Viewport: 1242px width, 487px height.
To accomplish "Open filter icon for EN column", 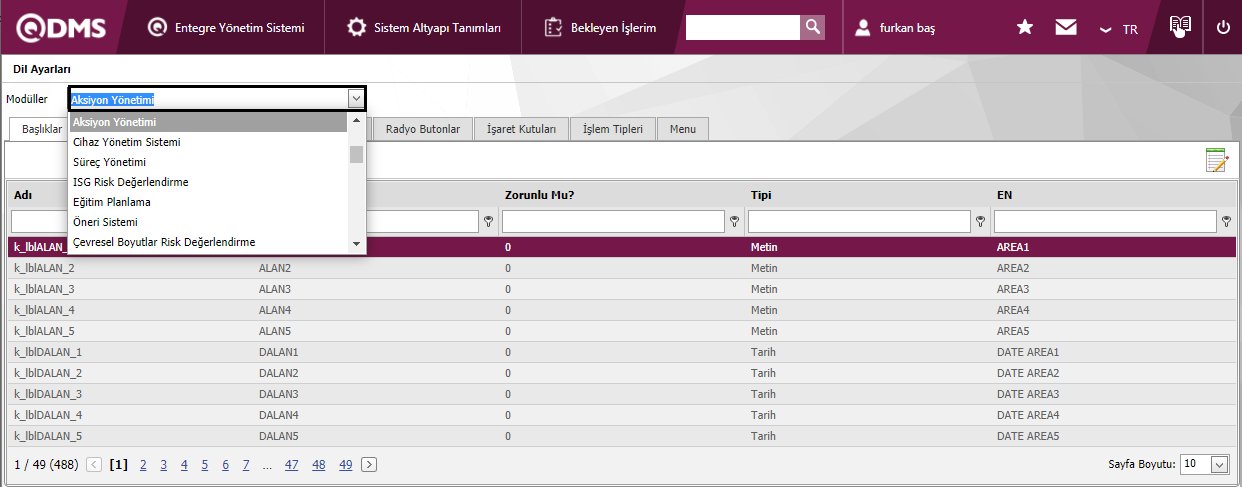I will pos(1227,221).
